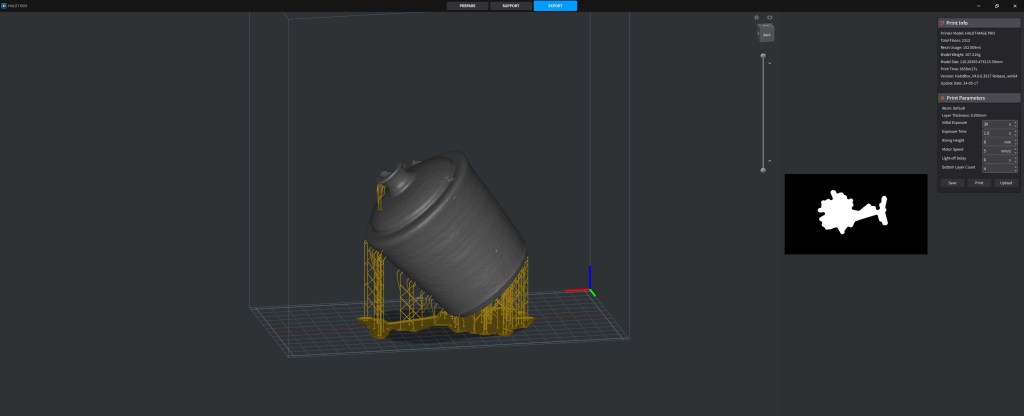Collapse the Print Parameters section

click(x=942, y=98)
